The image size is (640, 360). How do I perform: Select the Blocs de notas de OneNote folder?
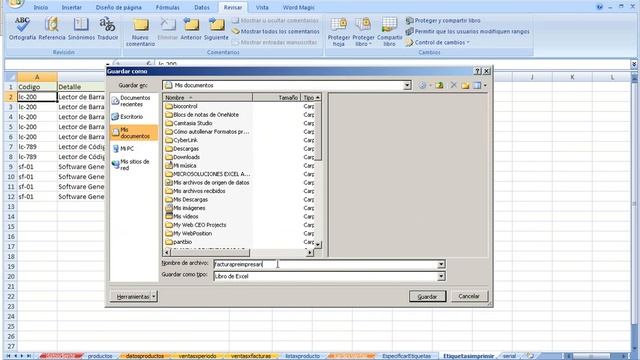click(202, 115)
